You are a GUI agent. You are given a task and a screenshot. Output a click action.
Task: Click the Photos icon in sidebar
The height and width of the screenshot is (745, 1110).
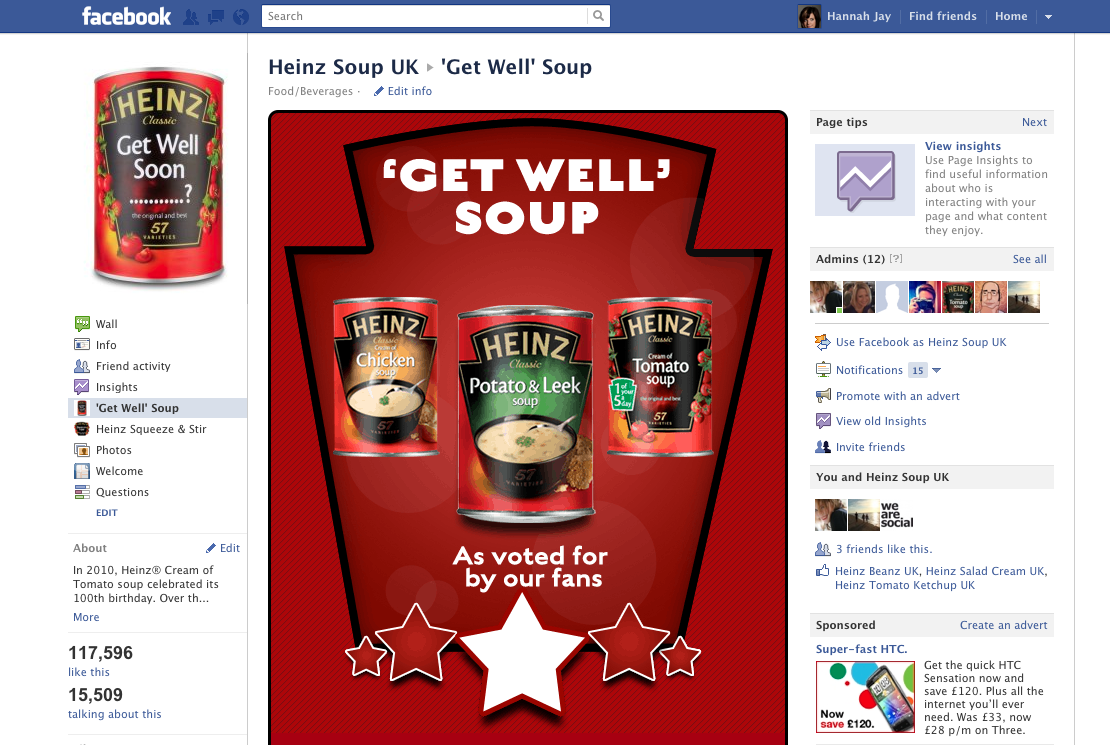point(82,450)
